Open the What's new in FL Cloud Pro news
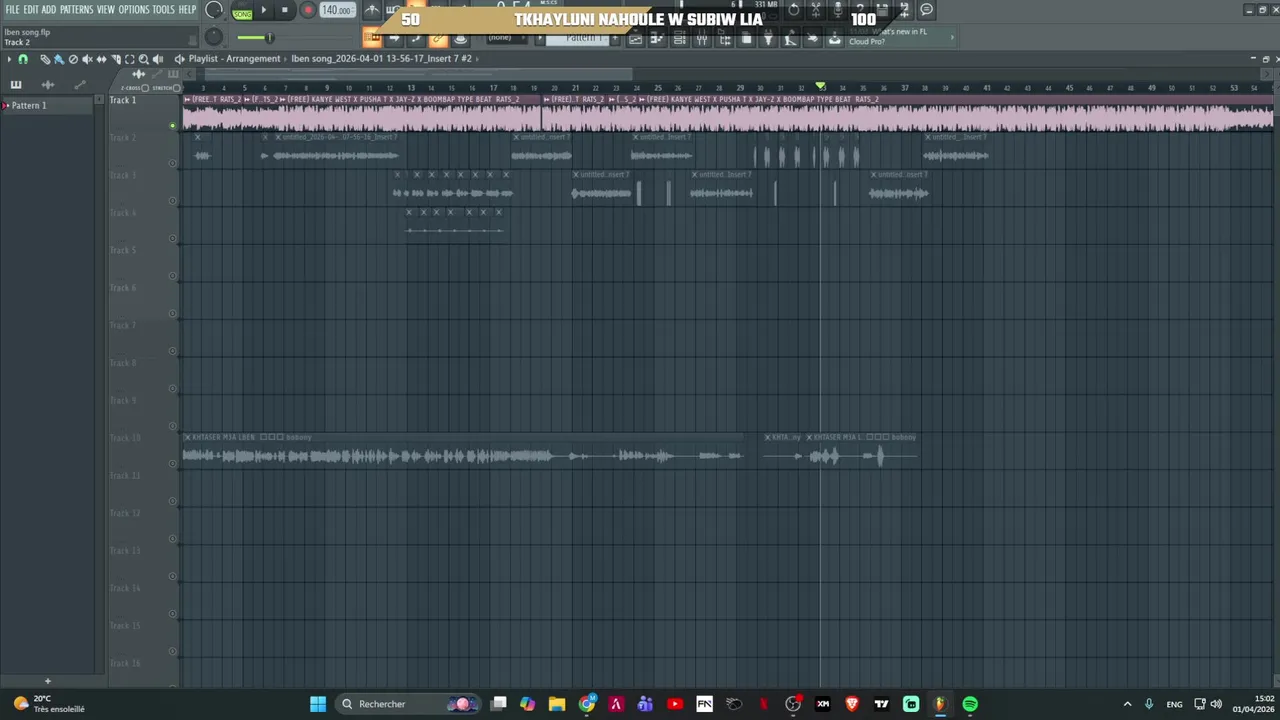Viewport: 1280px width, 720px height. (x=900, y=37)
